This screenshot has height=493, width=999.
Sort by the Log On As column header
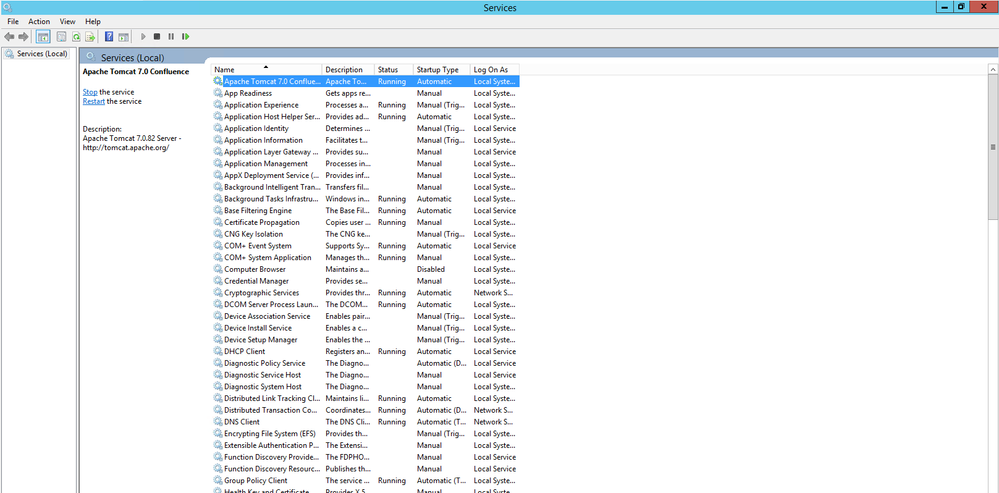(x=495, y=69)
